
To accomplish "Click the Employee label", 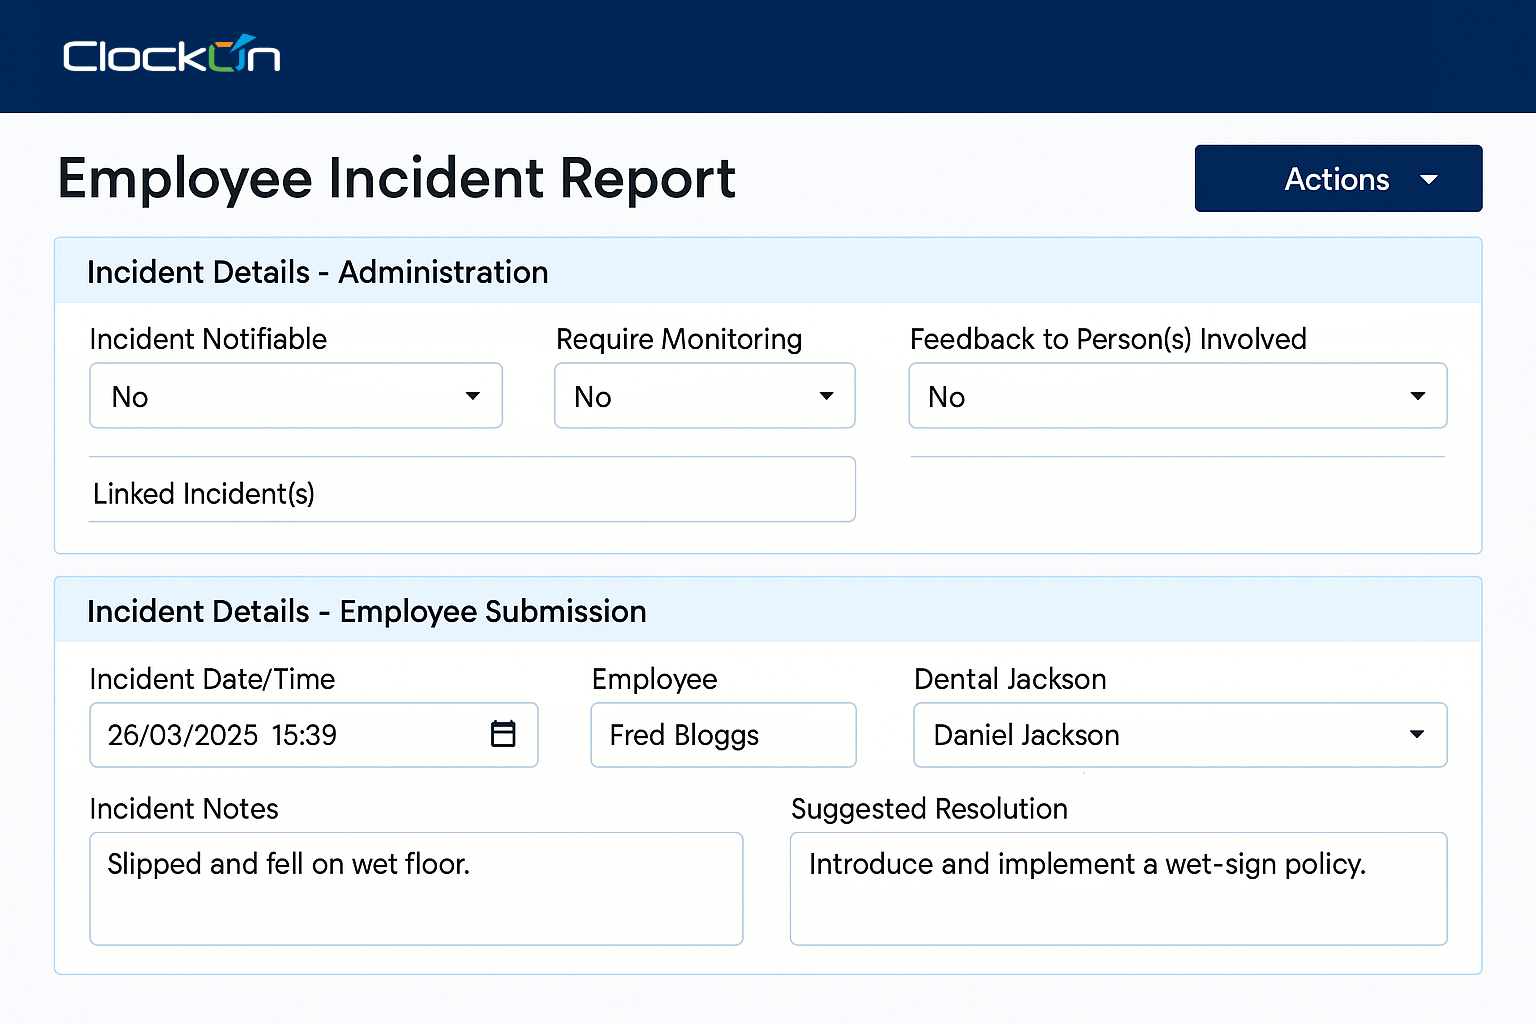I will pyautogui.click(x=654, y=679).
